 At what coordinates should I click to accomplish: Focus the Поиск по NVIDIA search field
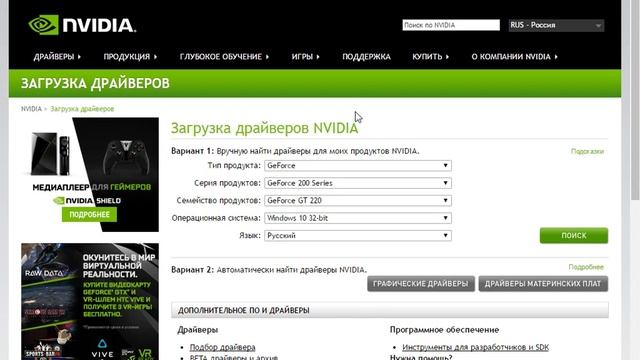tap(451, 25)
